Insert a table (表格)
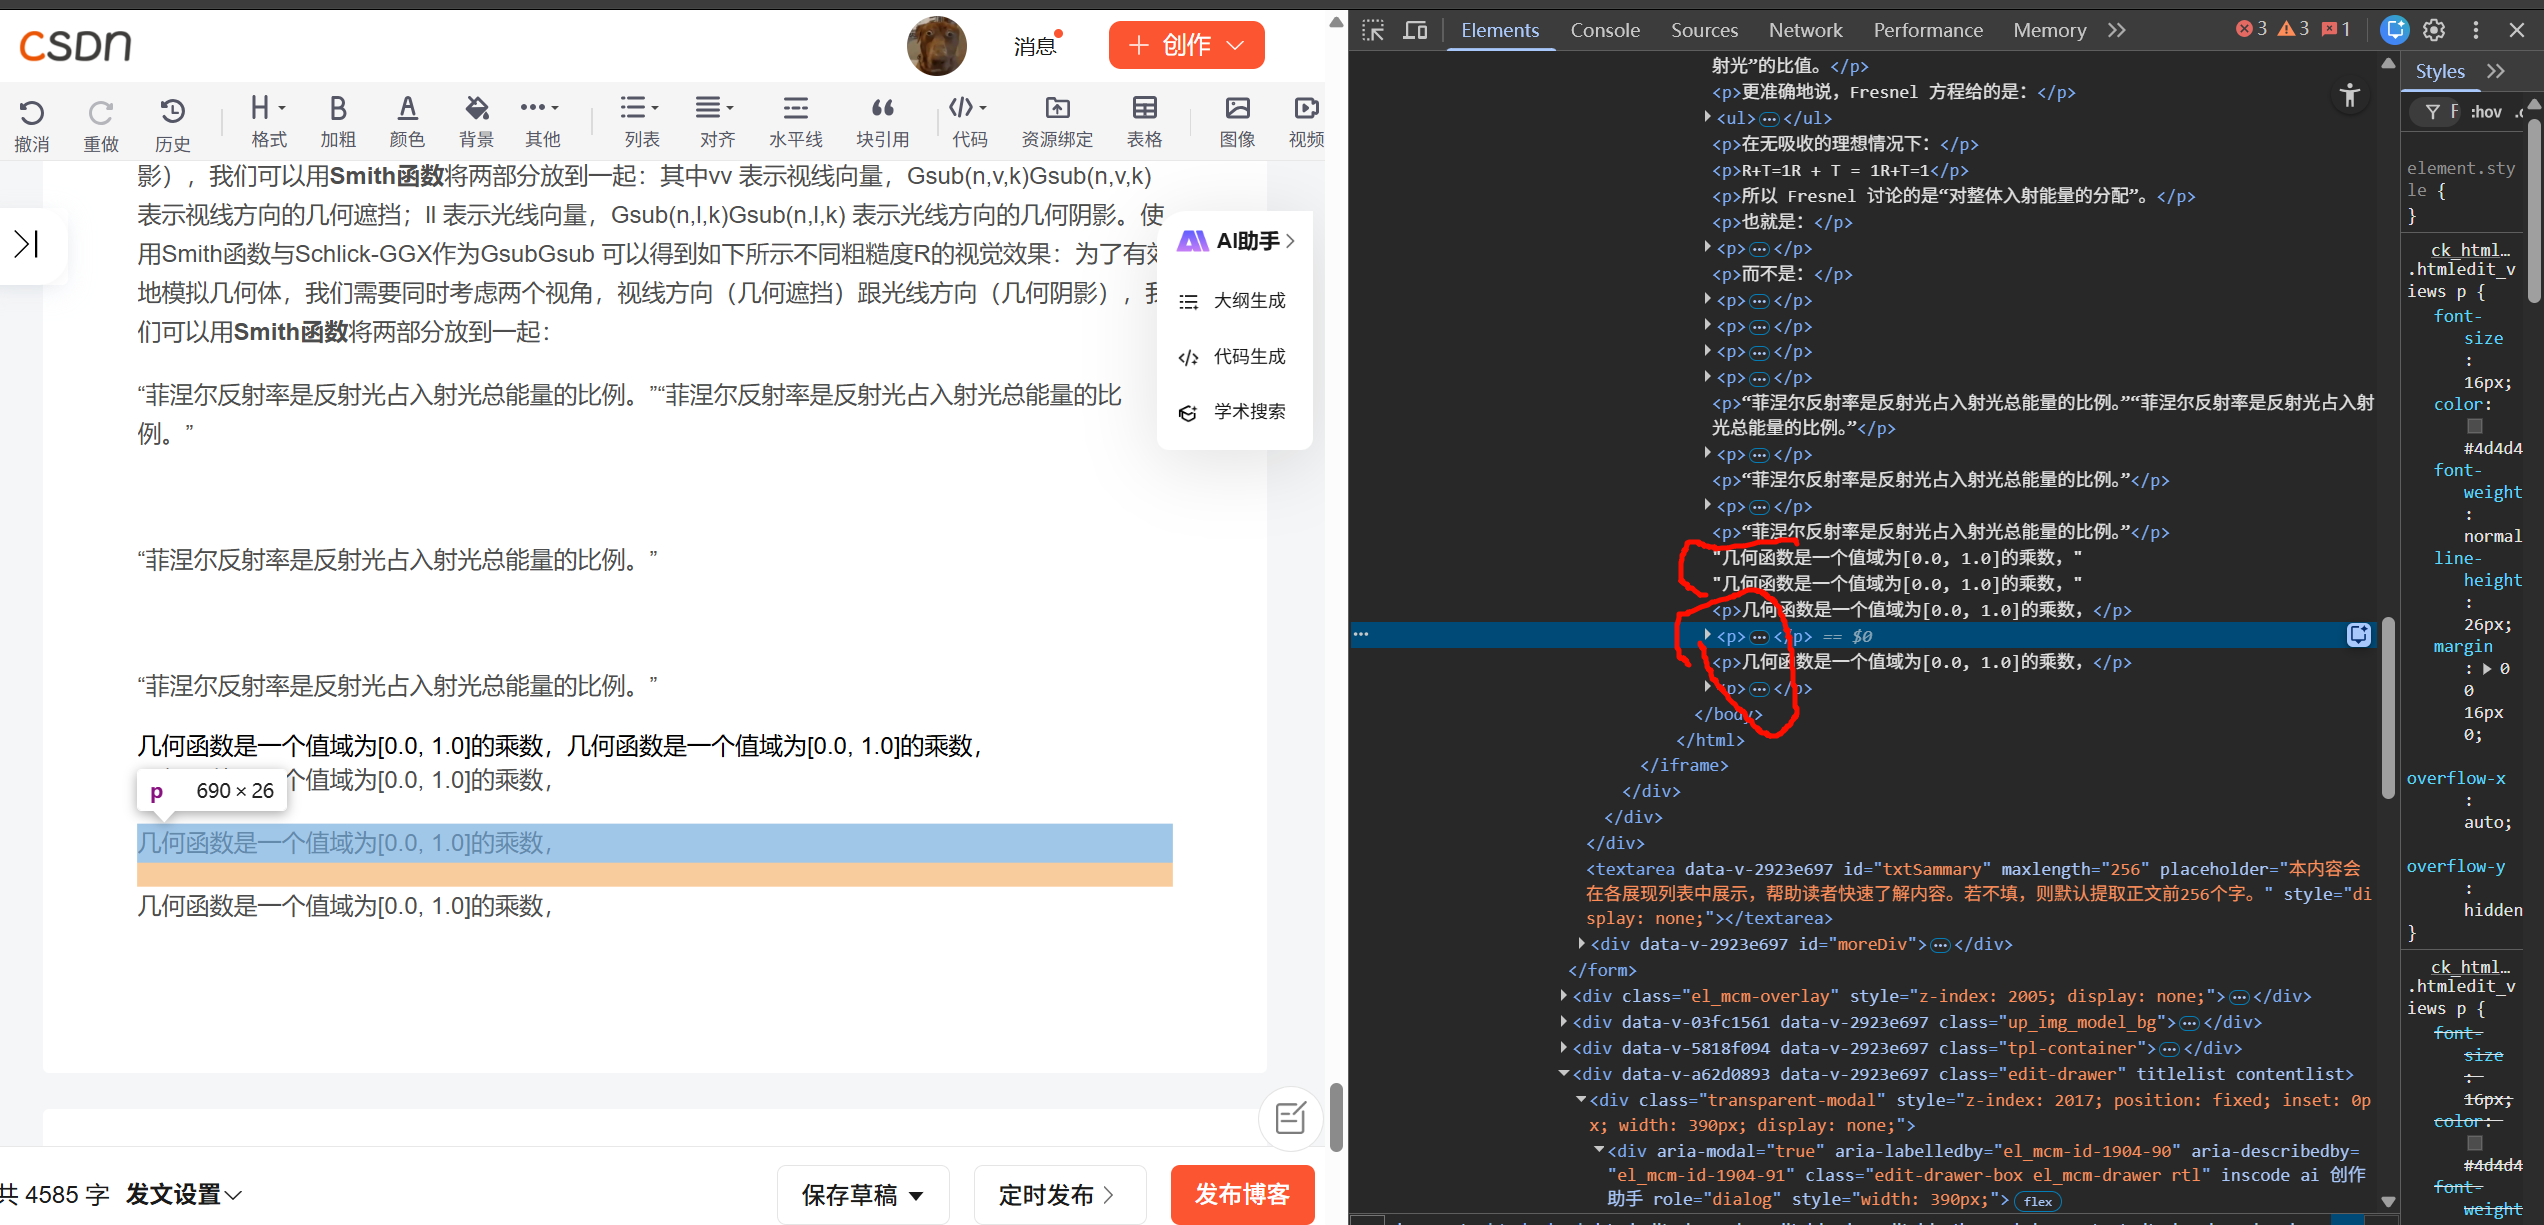 [x=1144, y=109]
